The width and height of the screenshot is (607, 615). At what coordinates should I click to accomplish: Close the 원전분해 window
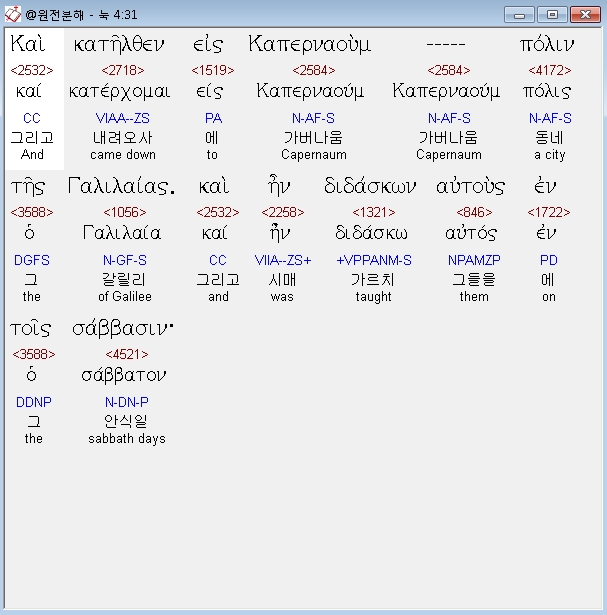585,15
